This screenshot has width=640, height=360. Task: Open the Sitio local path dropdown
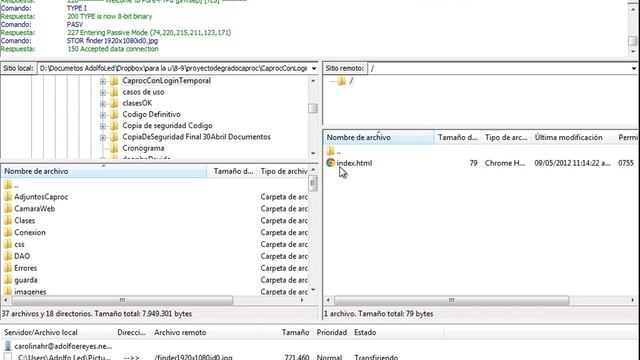tap(313, 68)
